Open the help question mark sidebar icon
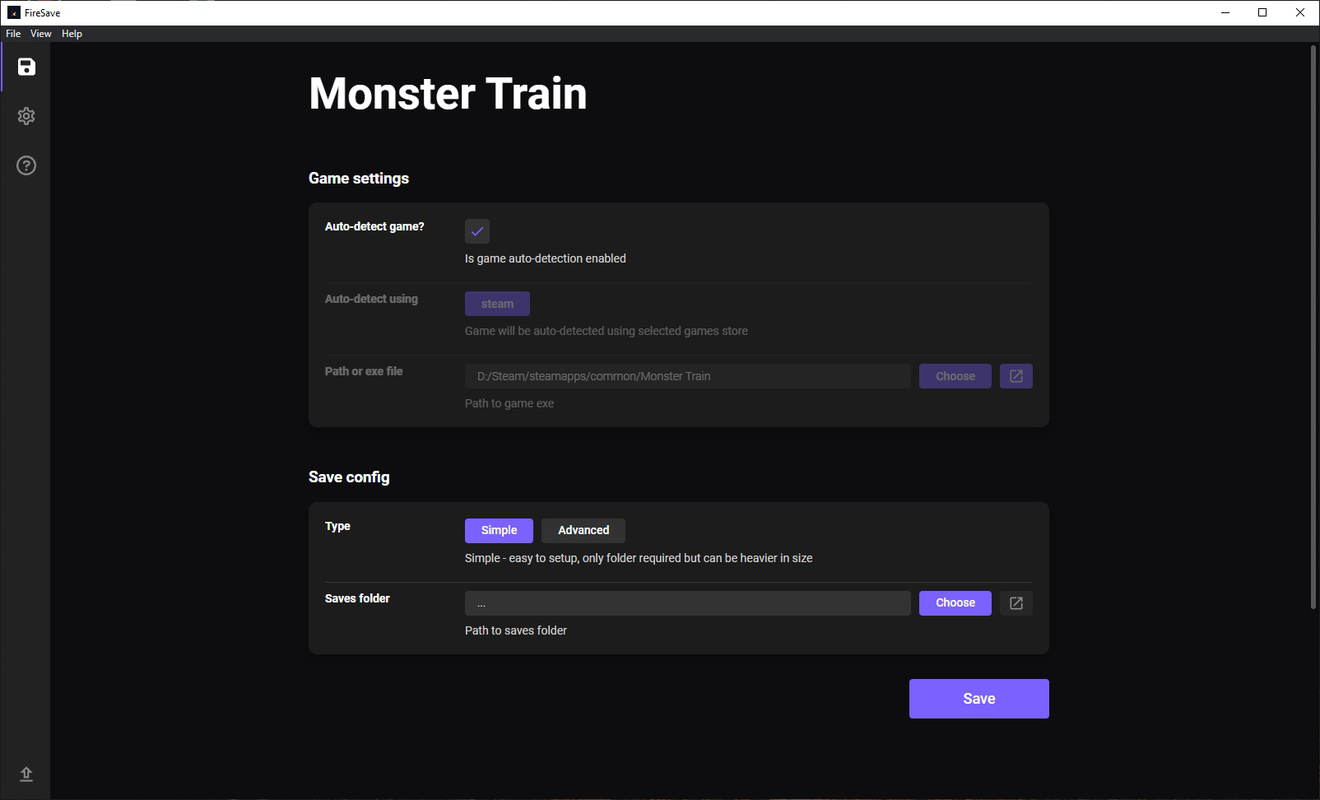1320x800 pixels. click(26, 165)
